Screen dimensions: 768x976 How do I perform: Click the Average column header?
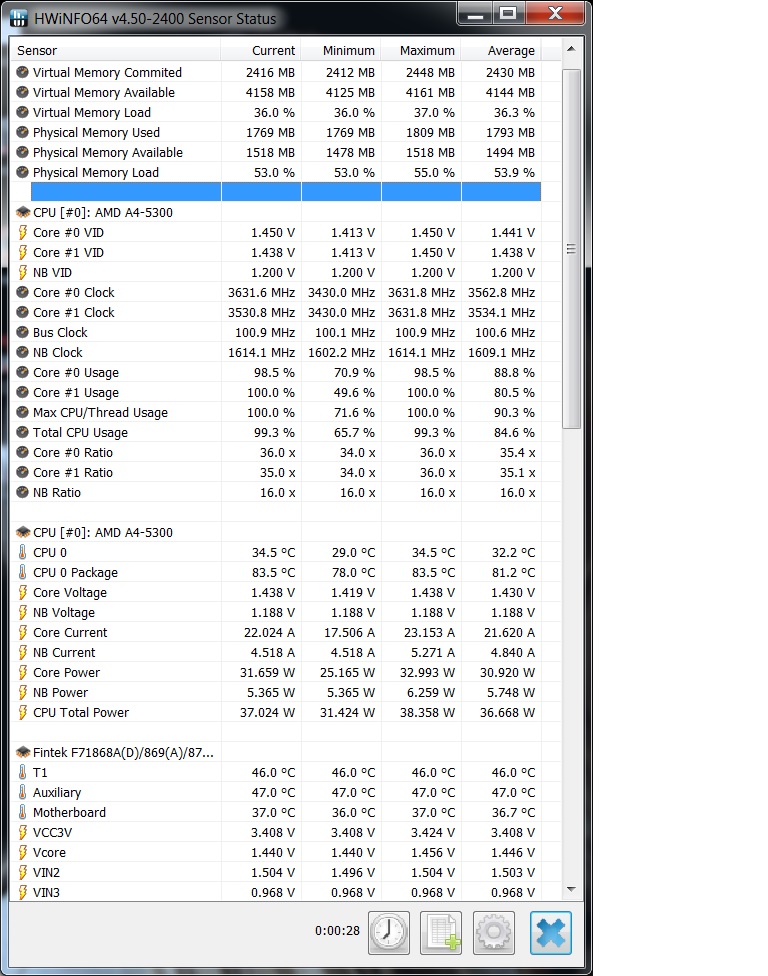[x=502, y=50]
